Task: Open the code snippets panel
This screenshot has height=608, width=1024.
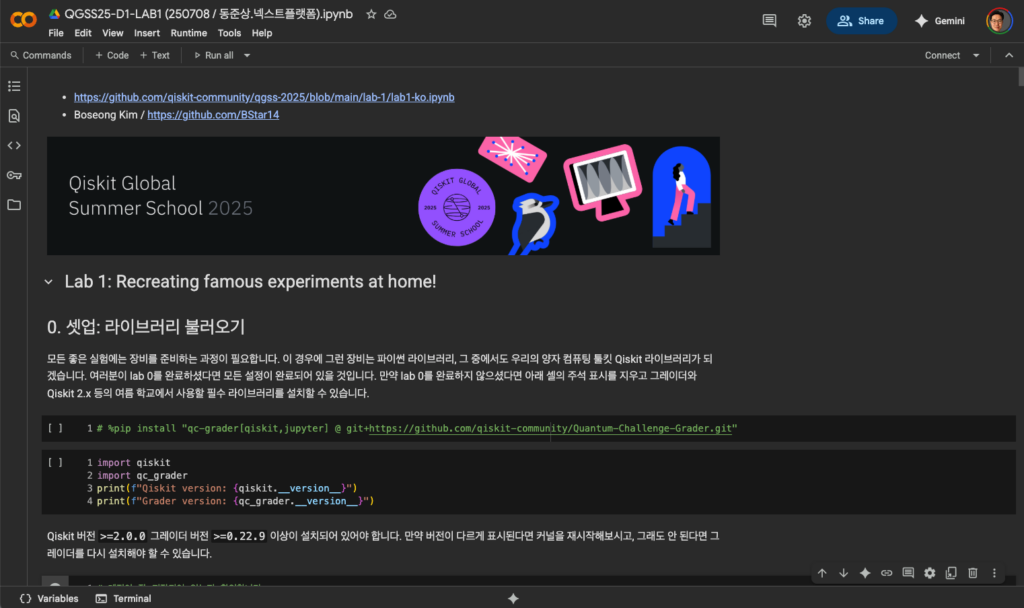Action: pyautogui.click(x=14, y=146)
